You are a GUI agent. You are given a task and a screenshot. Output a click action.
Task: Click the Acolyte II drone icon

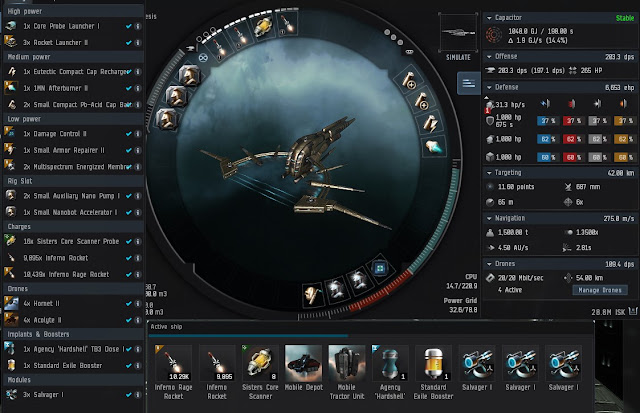[x=11, y=320]
